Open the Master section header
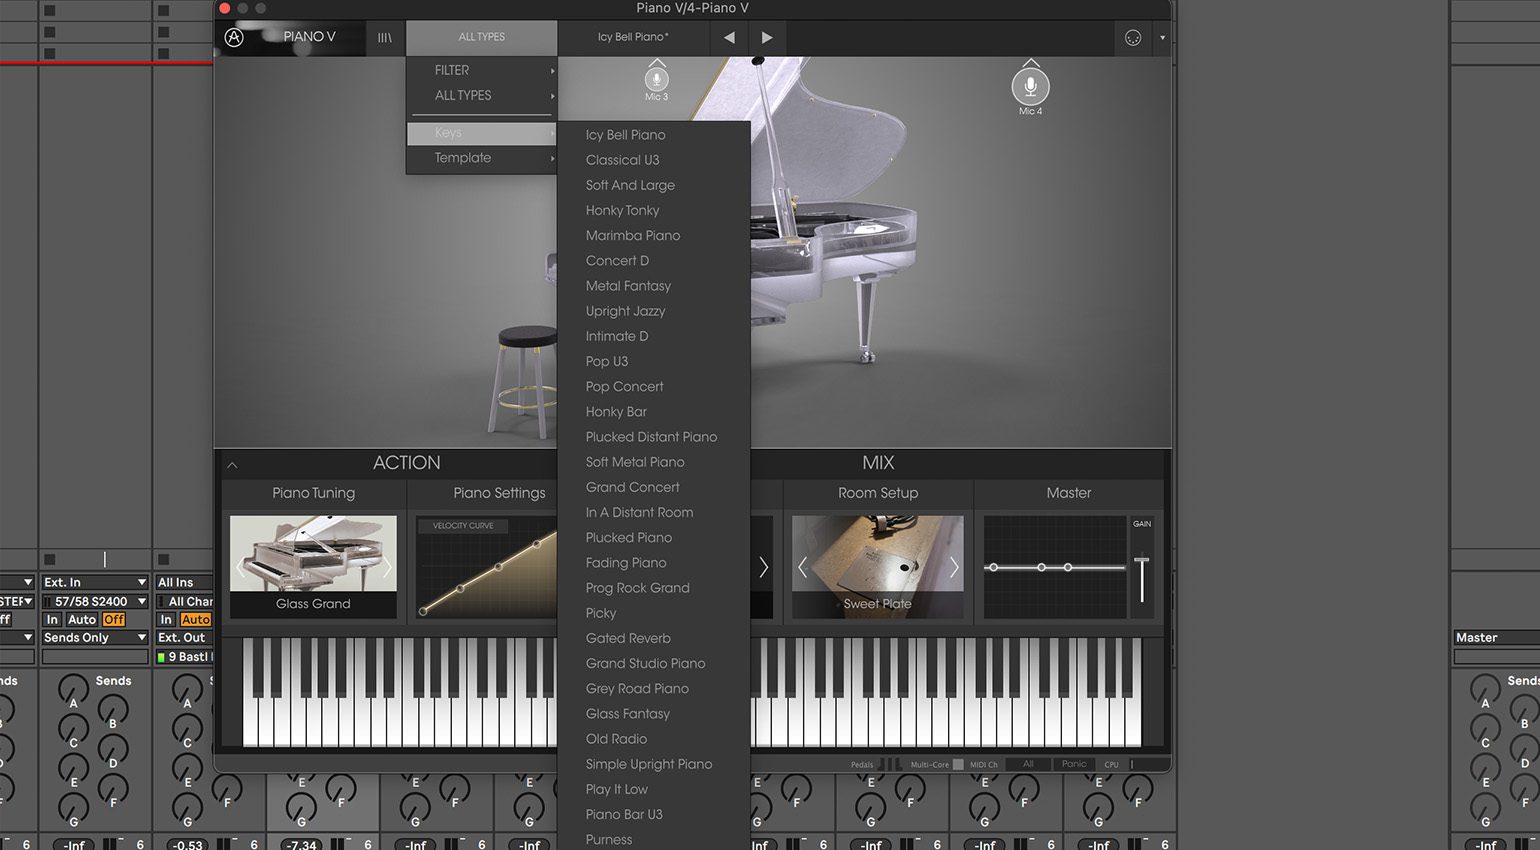Viewport: 1540px width, 850px height. 1069,493
